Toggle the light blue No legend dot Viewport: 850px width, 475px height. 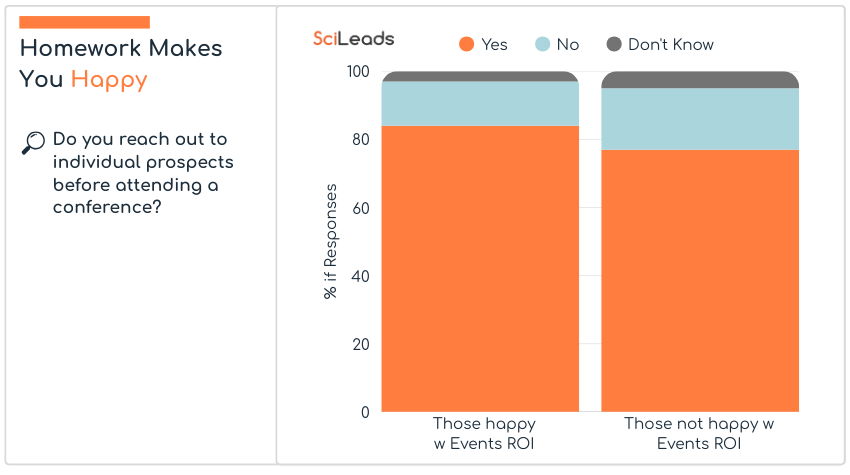click(542, 44)
